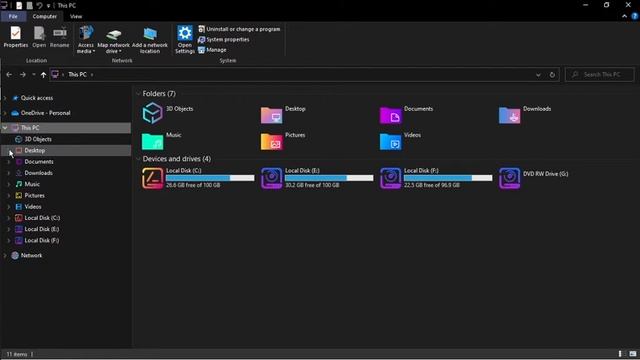The width and height of the screenshot is (640, 360).
Task: Open Help via the question mark
Action: pos(635,16)
